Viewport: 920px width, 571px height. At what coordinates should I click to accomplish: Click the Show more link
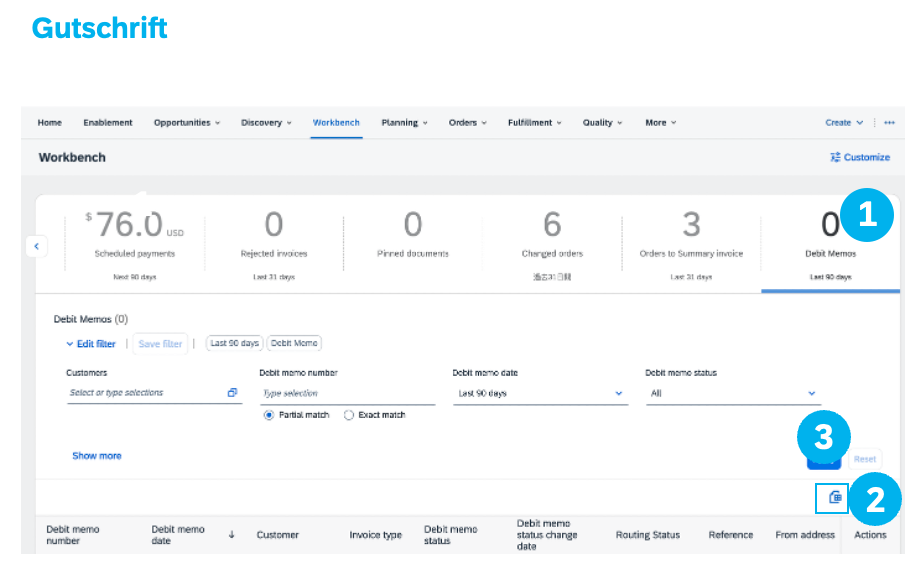point(97,456)
